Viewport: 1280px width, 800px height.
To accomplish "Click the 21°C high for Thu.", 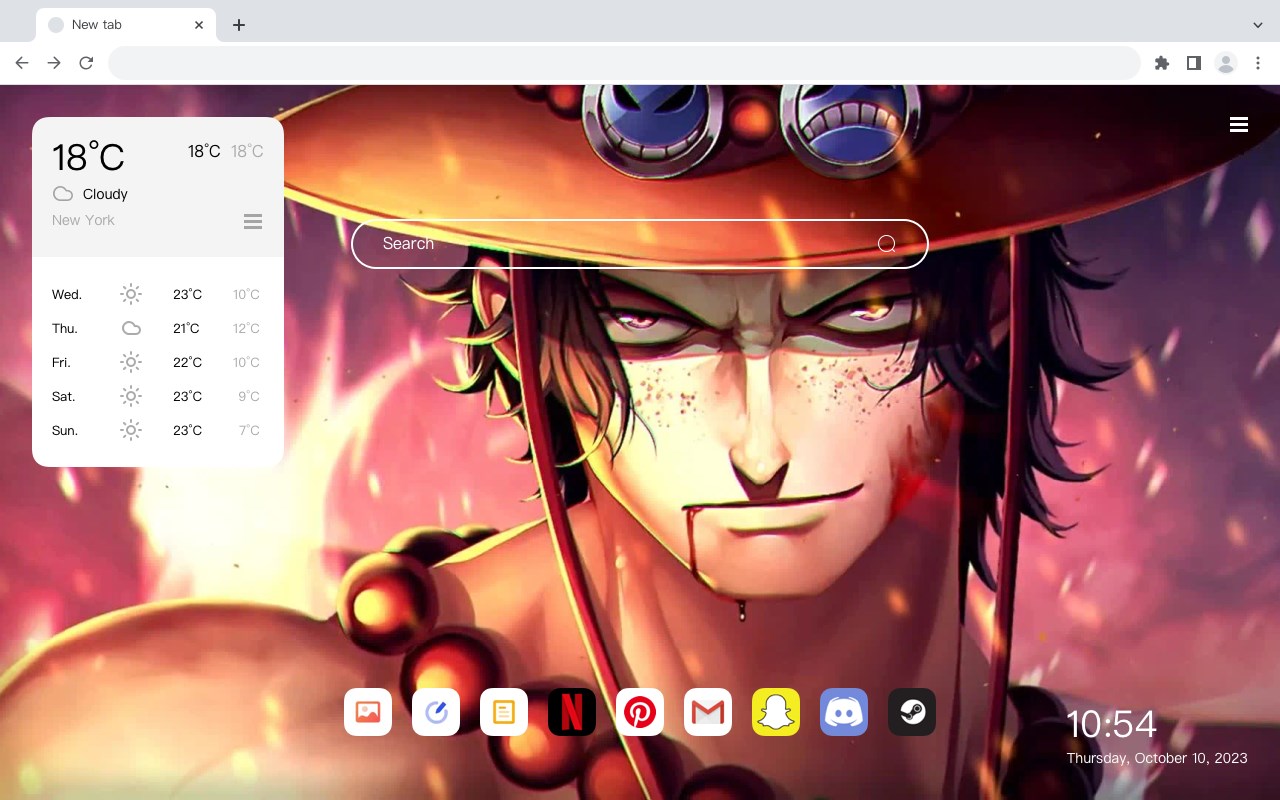I will tap(186, 328).
